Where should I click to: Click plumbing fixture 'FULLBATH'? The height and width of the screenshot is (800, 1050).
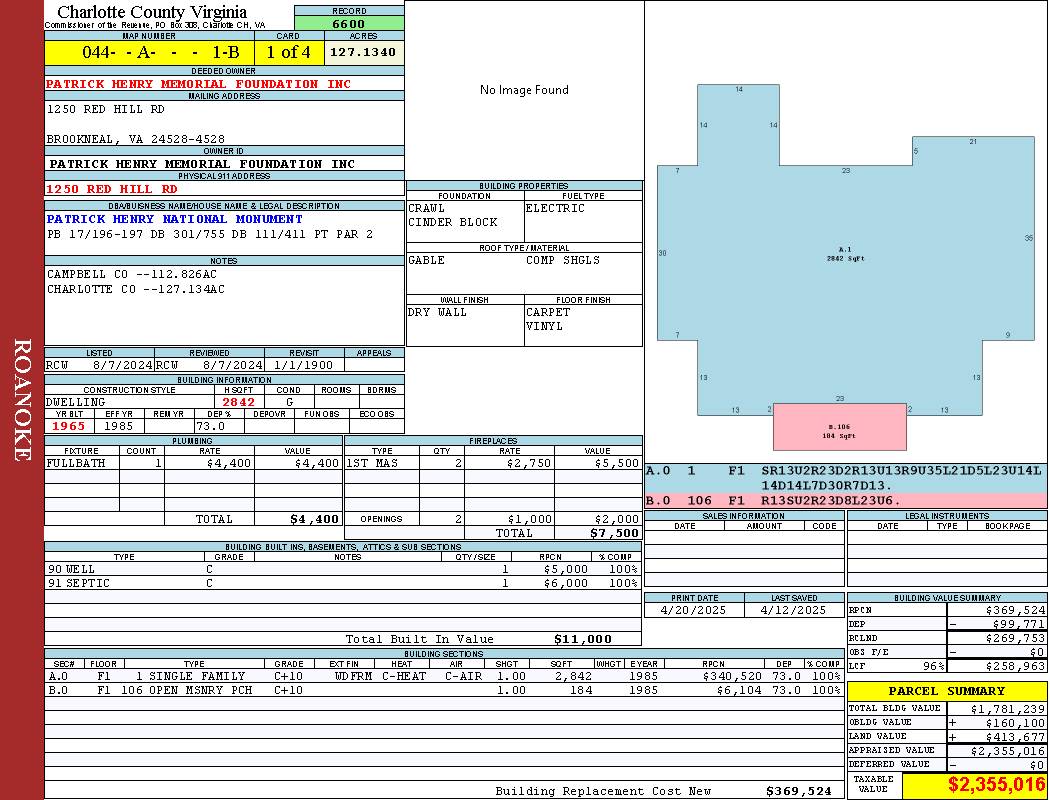point(76,463)
